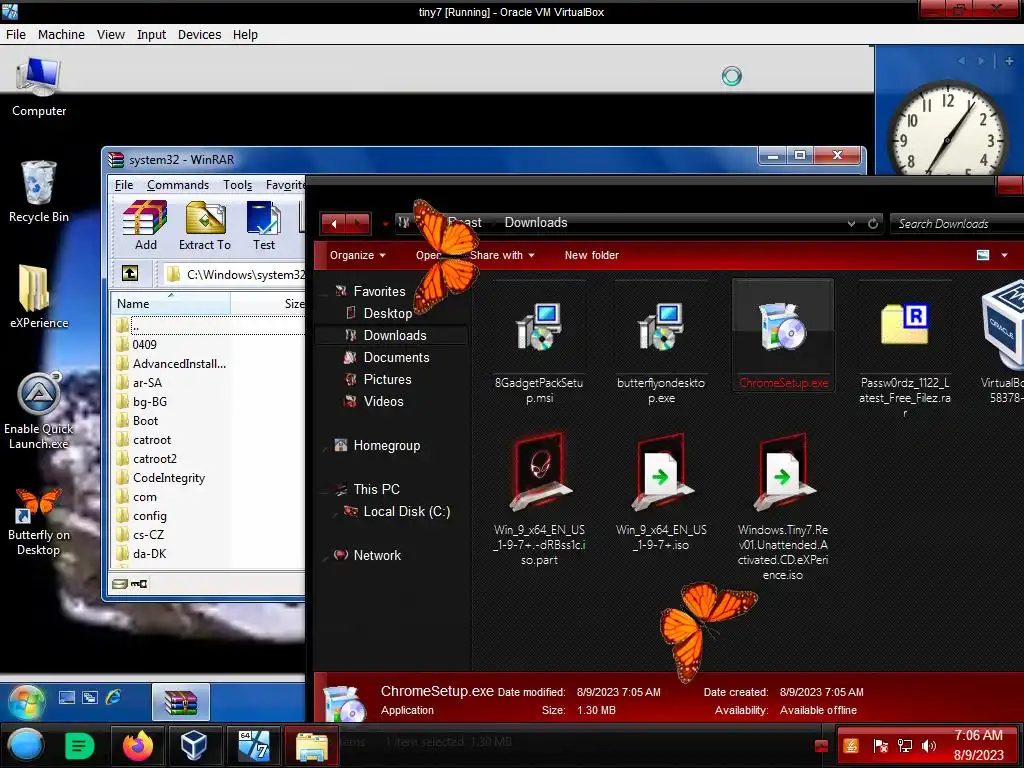Open WinRAR Tools menu
Image resolution: width=1024 pixels, height=768 pixels.
237,185
